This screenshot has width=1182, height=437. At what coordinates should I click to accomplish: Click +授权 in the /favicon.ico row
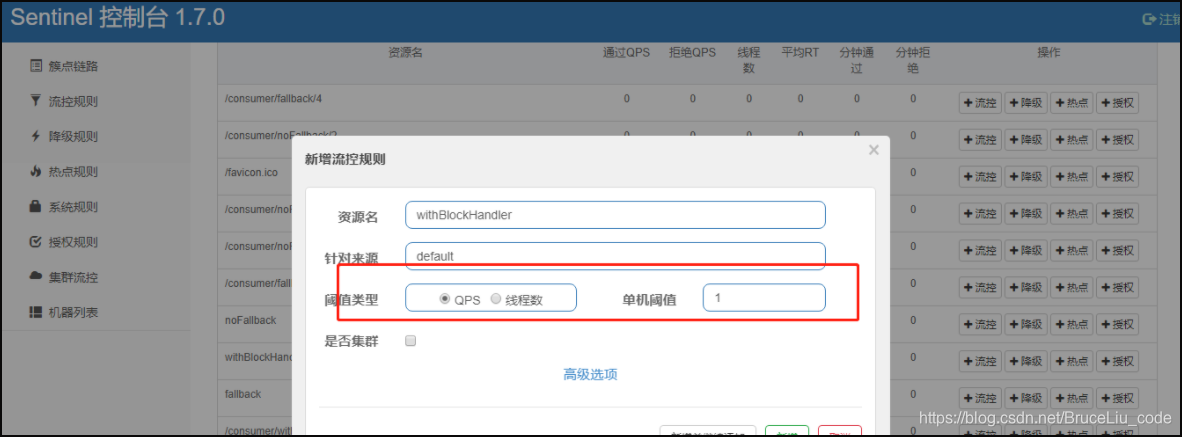click(1117, 177)
